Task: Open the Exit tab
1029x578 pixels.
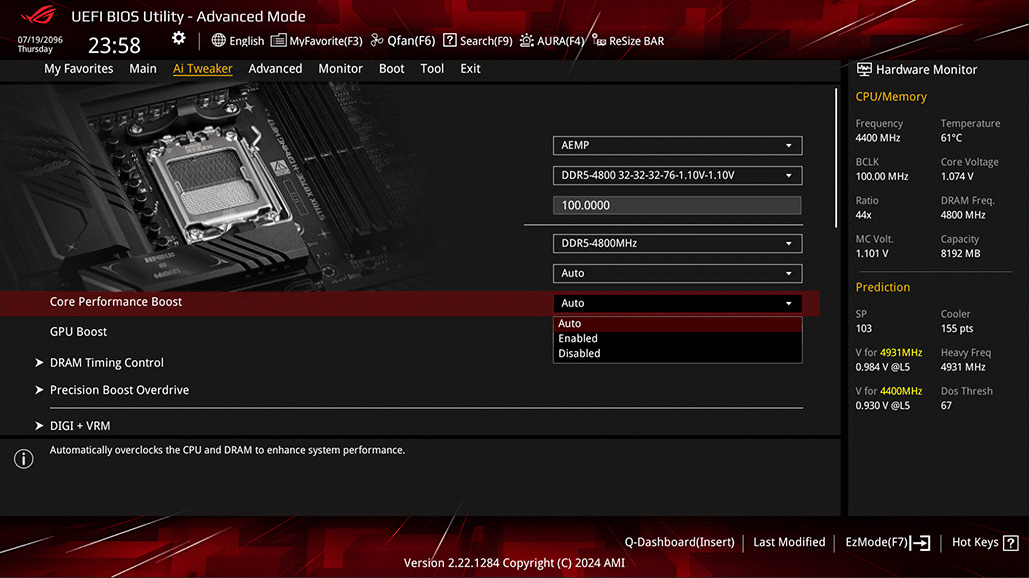Action: (x=471, y=68)
